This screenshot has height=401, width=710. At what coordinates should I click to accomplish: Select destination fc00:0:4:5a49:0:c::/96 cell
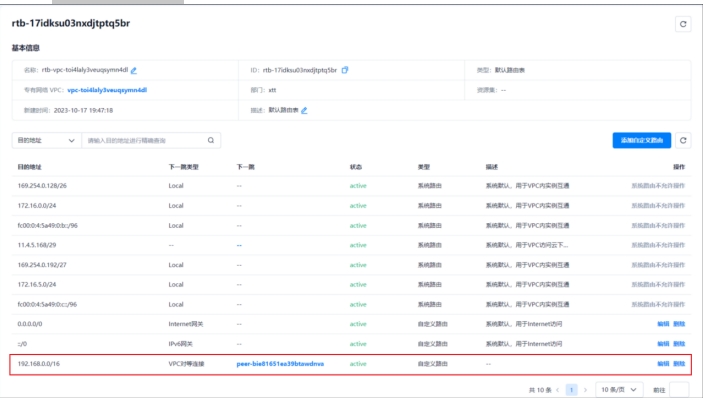point(47,305)
